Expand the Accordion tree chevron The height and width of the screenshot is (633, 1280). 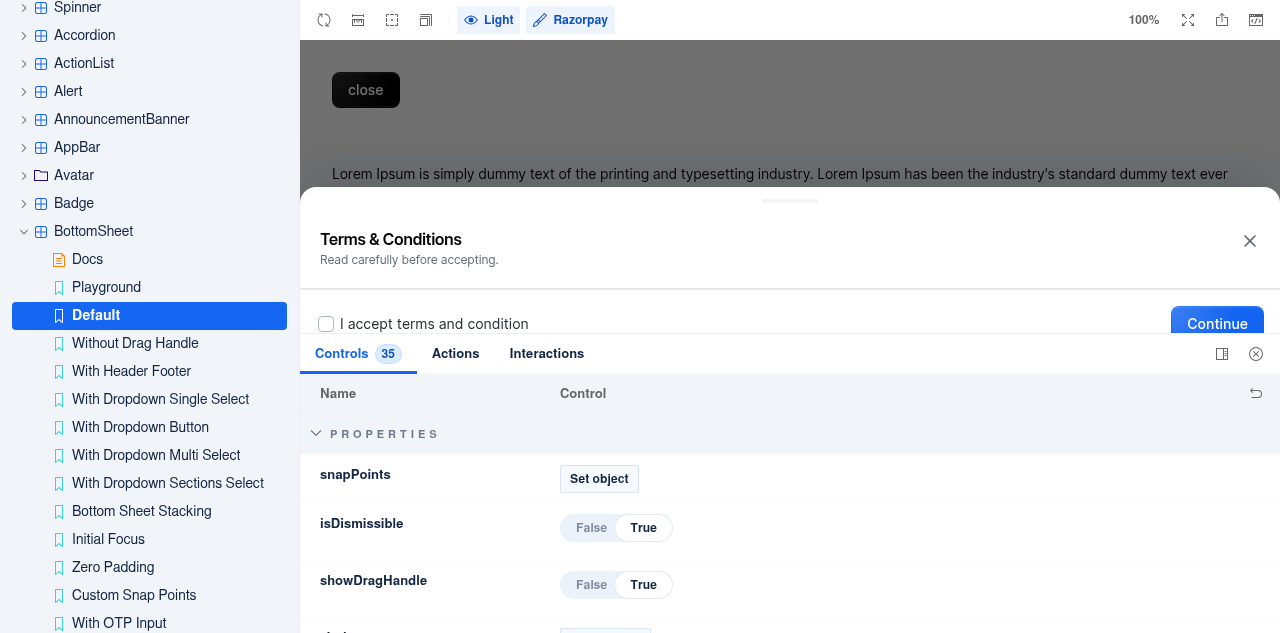click(x=24, y=35)
